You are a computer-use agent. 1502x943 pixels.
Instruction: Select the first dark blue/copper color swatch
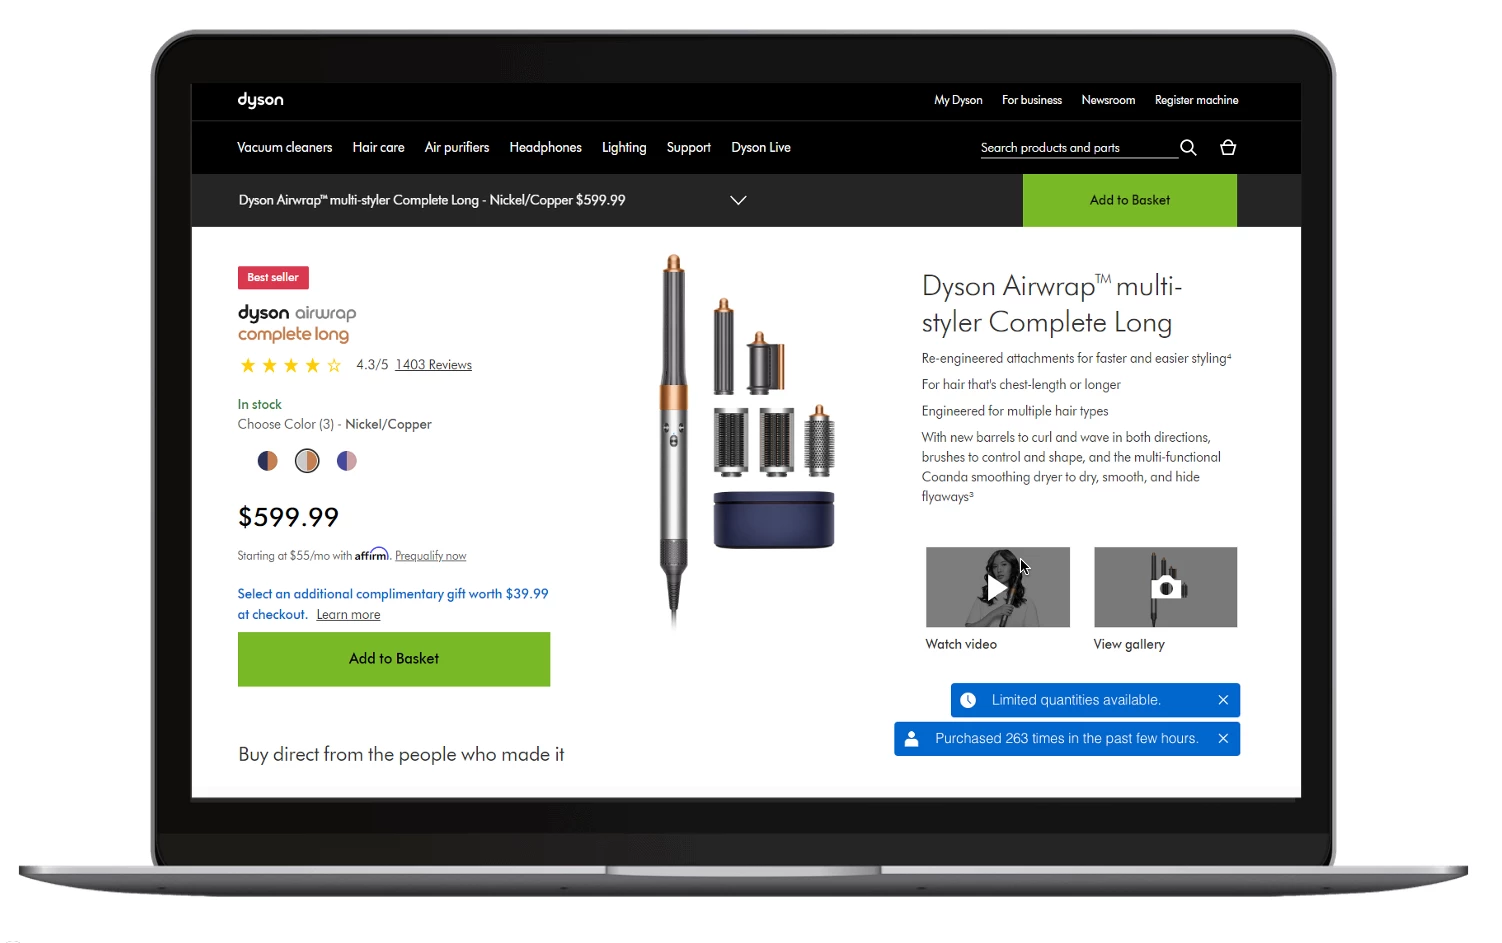coord(267,461)
